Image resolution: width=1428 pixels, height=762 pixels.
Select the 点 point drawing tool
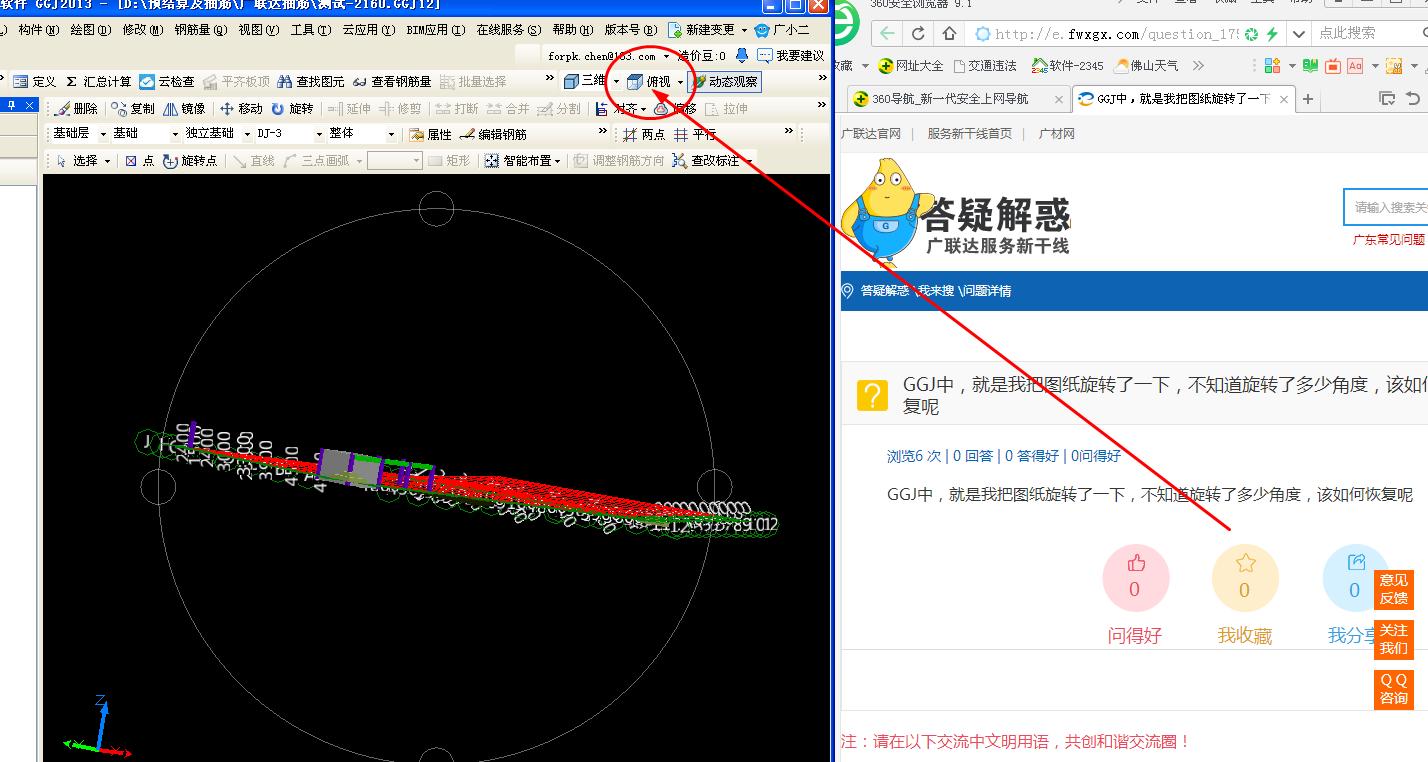(x=139, y=160)
